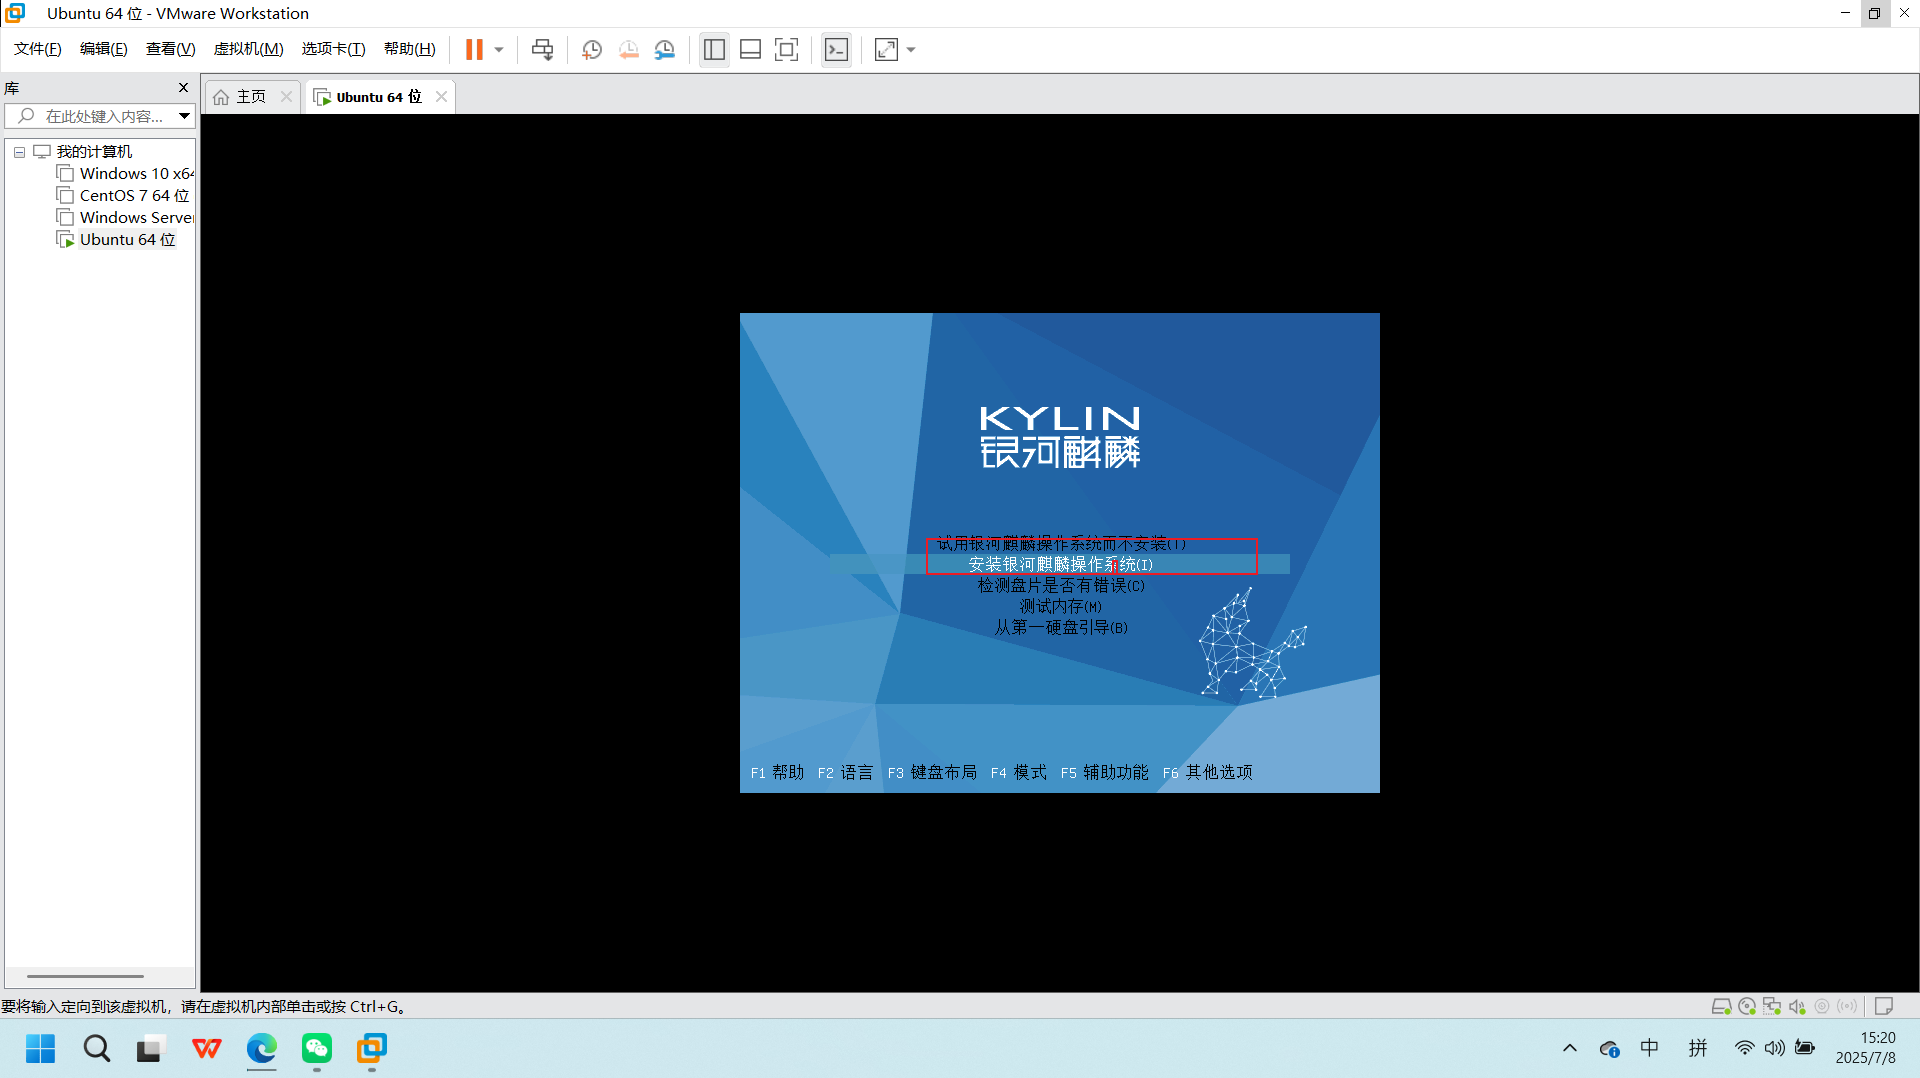Open the library search filter dropdown arrow

pyautogui.click(x=185, y=116)
